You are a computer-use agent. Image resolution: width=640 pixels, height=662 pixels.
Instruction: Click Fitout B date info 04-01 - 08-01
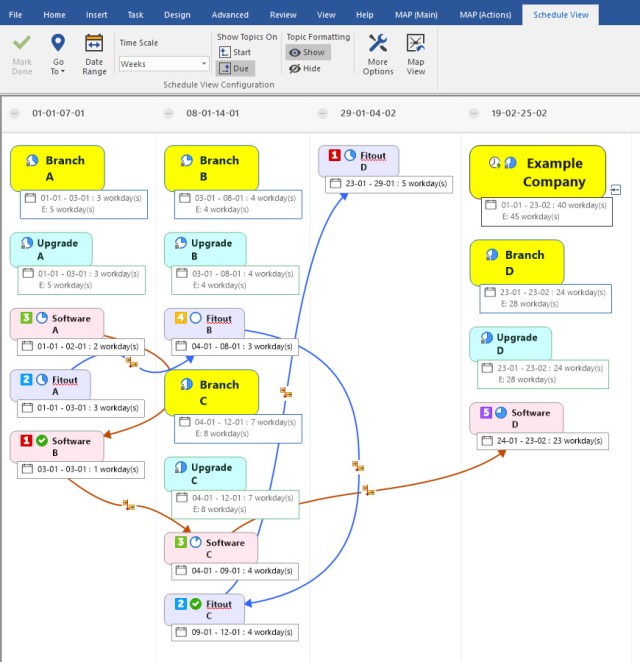(x=235, y=346)
